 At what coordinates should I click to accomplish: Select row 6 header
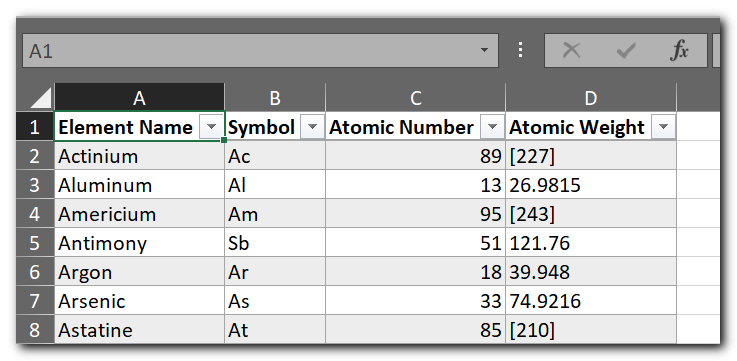(x=36, y=272)
